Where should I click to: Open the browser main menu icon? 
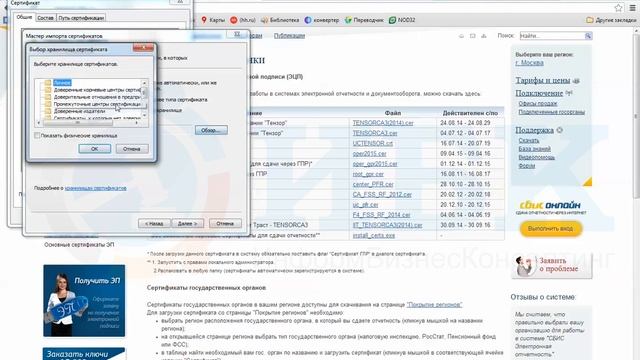click(632, 8)
